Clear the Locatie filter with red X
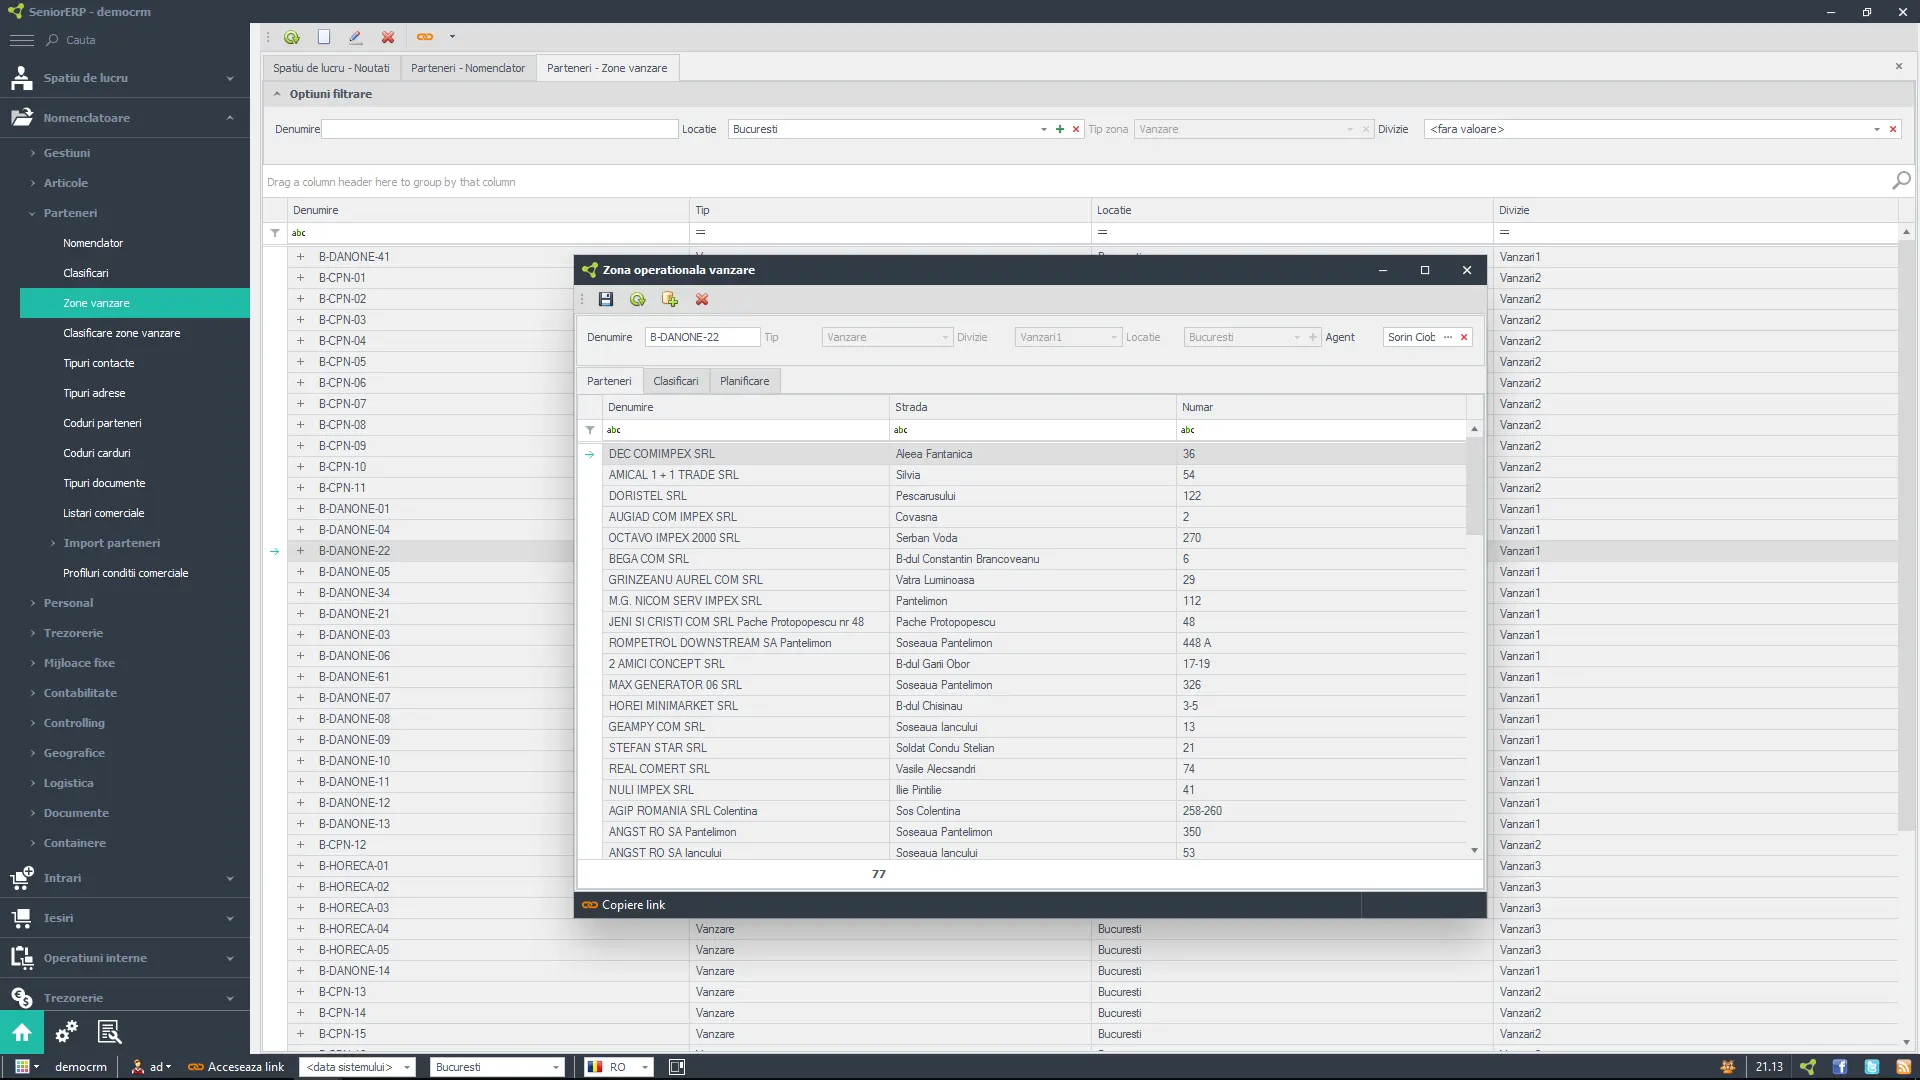The width and height of the screenshot is (1920, 1080). [x=1076, y=129]
